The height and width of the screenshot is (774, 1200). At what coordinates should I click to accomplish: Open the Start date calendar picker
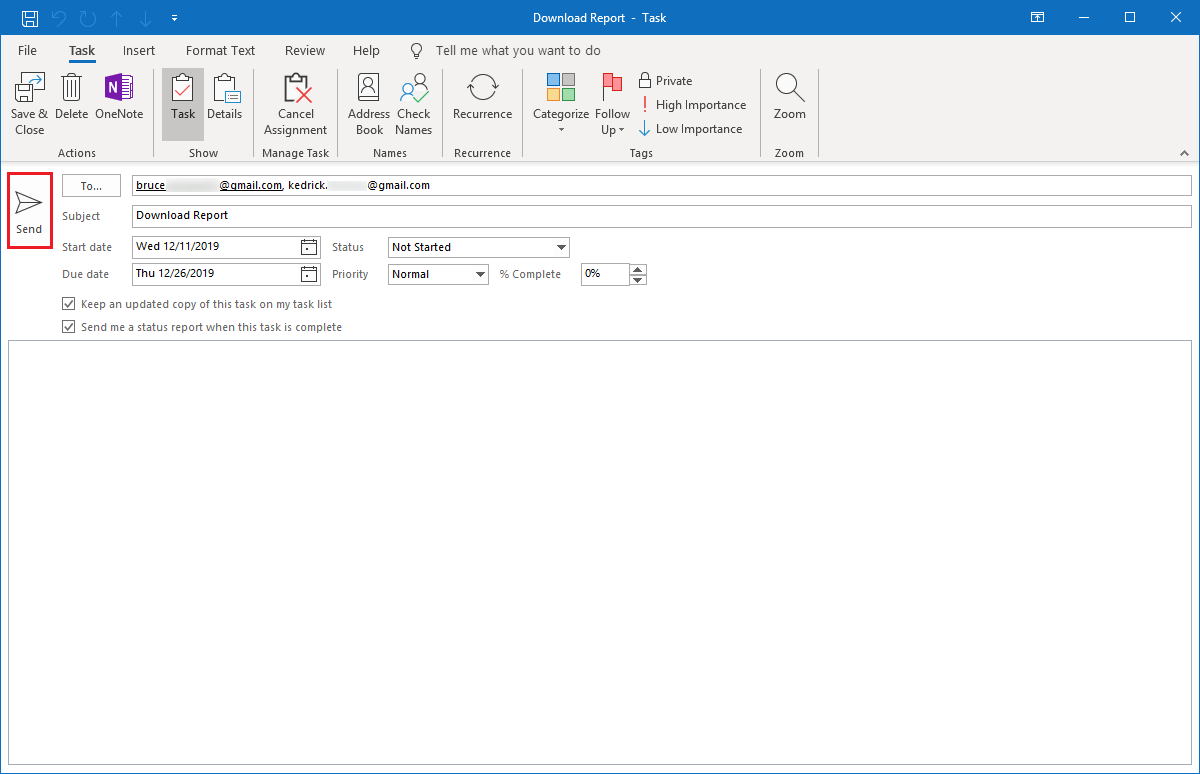point(310,247)
